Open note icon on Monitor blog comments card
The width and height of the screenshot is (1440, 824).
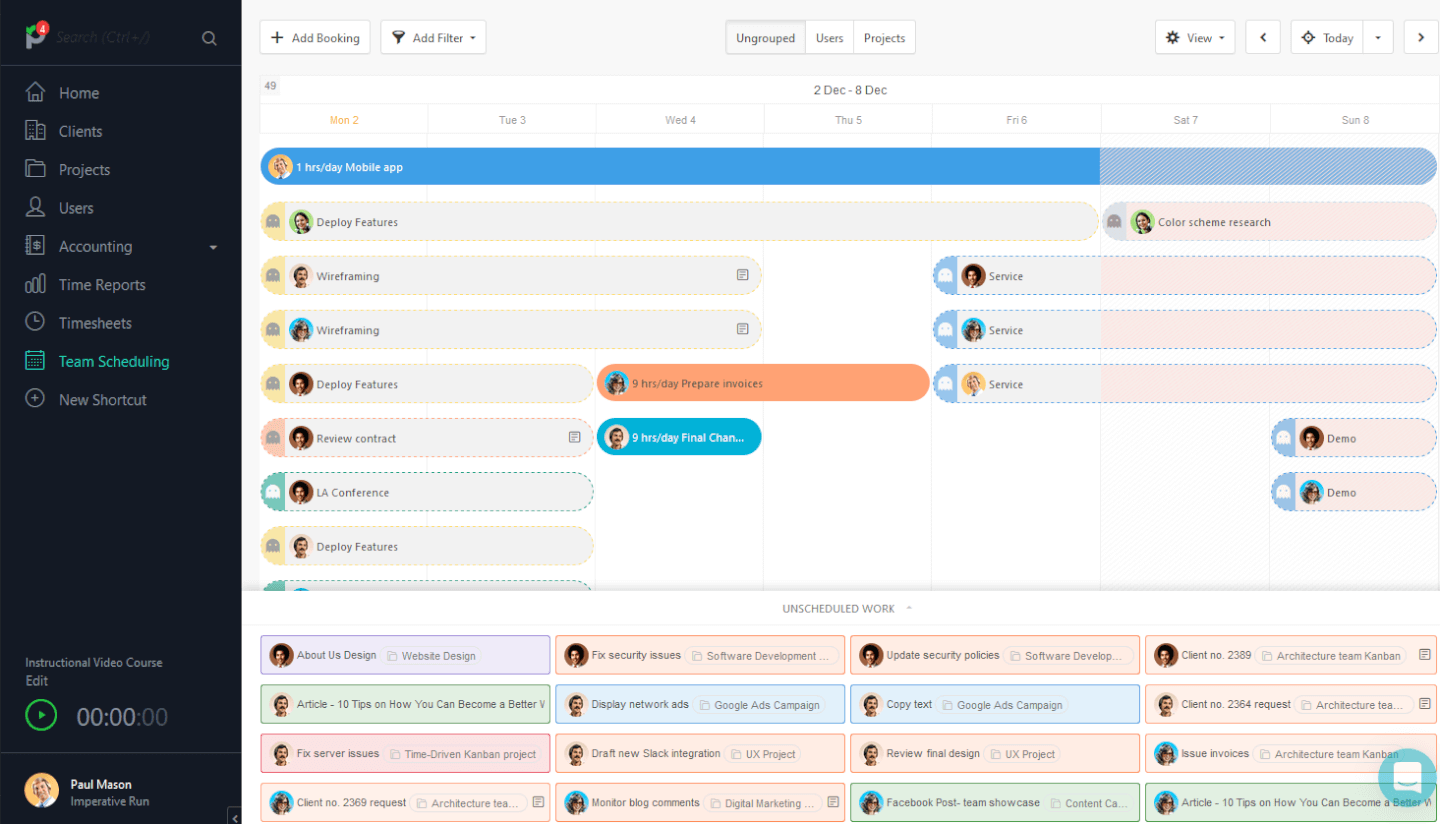pos(833,802)
